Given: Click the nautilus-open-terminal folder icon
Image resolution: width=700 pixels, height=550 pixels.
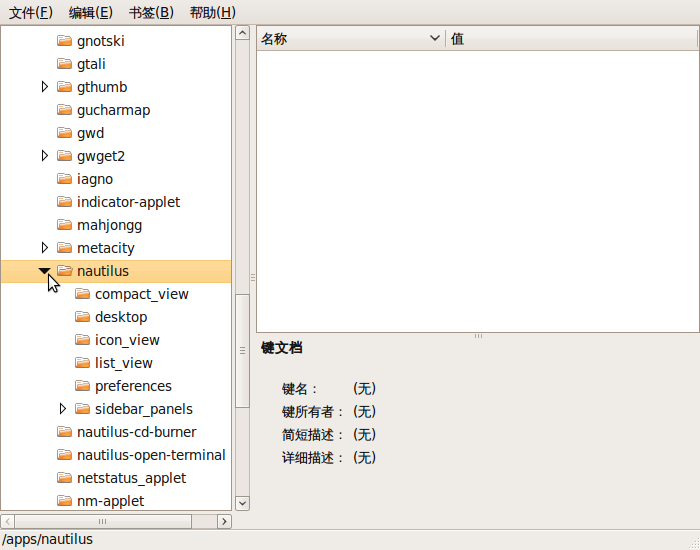Looking at the screenshot, I should pyautogui.click(x=64, y=454).
